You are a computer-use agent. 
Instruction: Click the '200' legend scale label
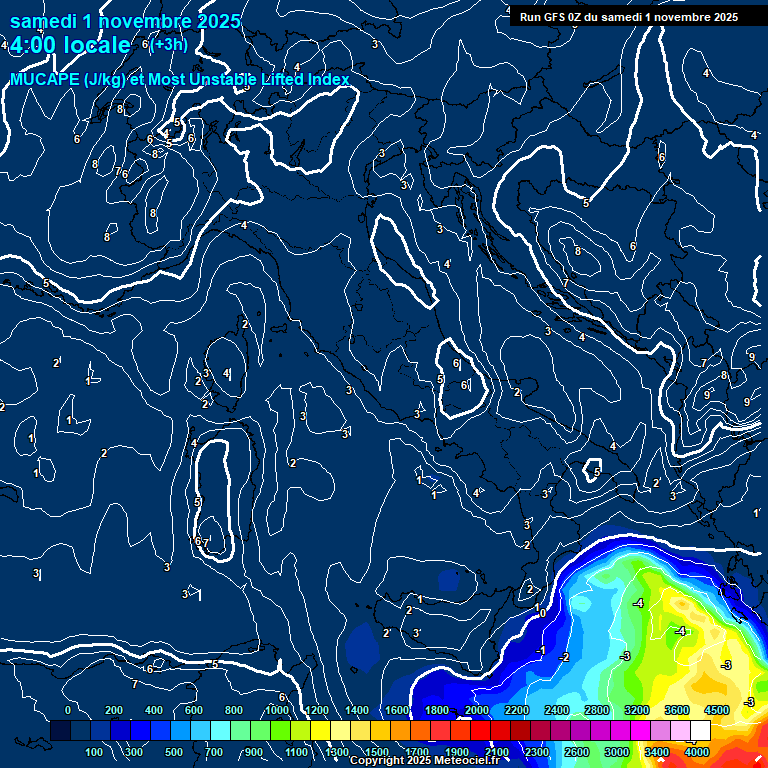(114, 710)
